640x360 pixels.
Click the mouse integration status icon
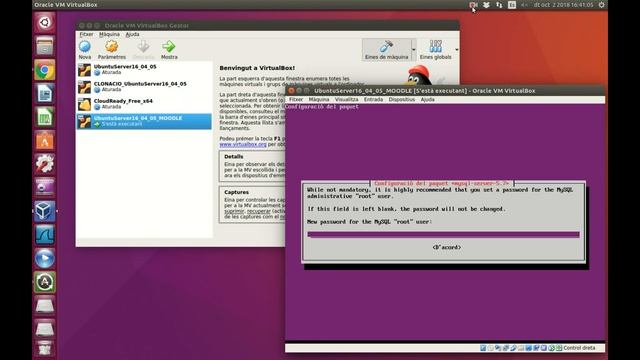tap(551, 348)
